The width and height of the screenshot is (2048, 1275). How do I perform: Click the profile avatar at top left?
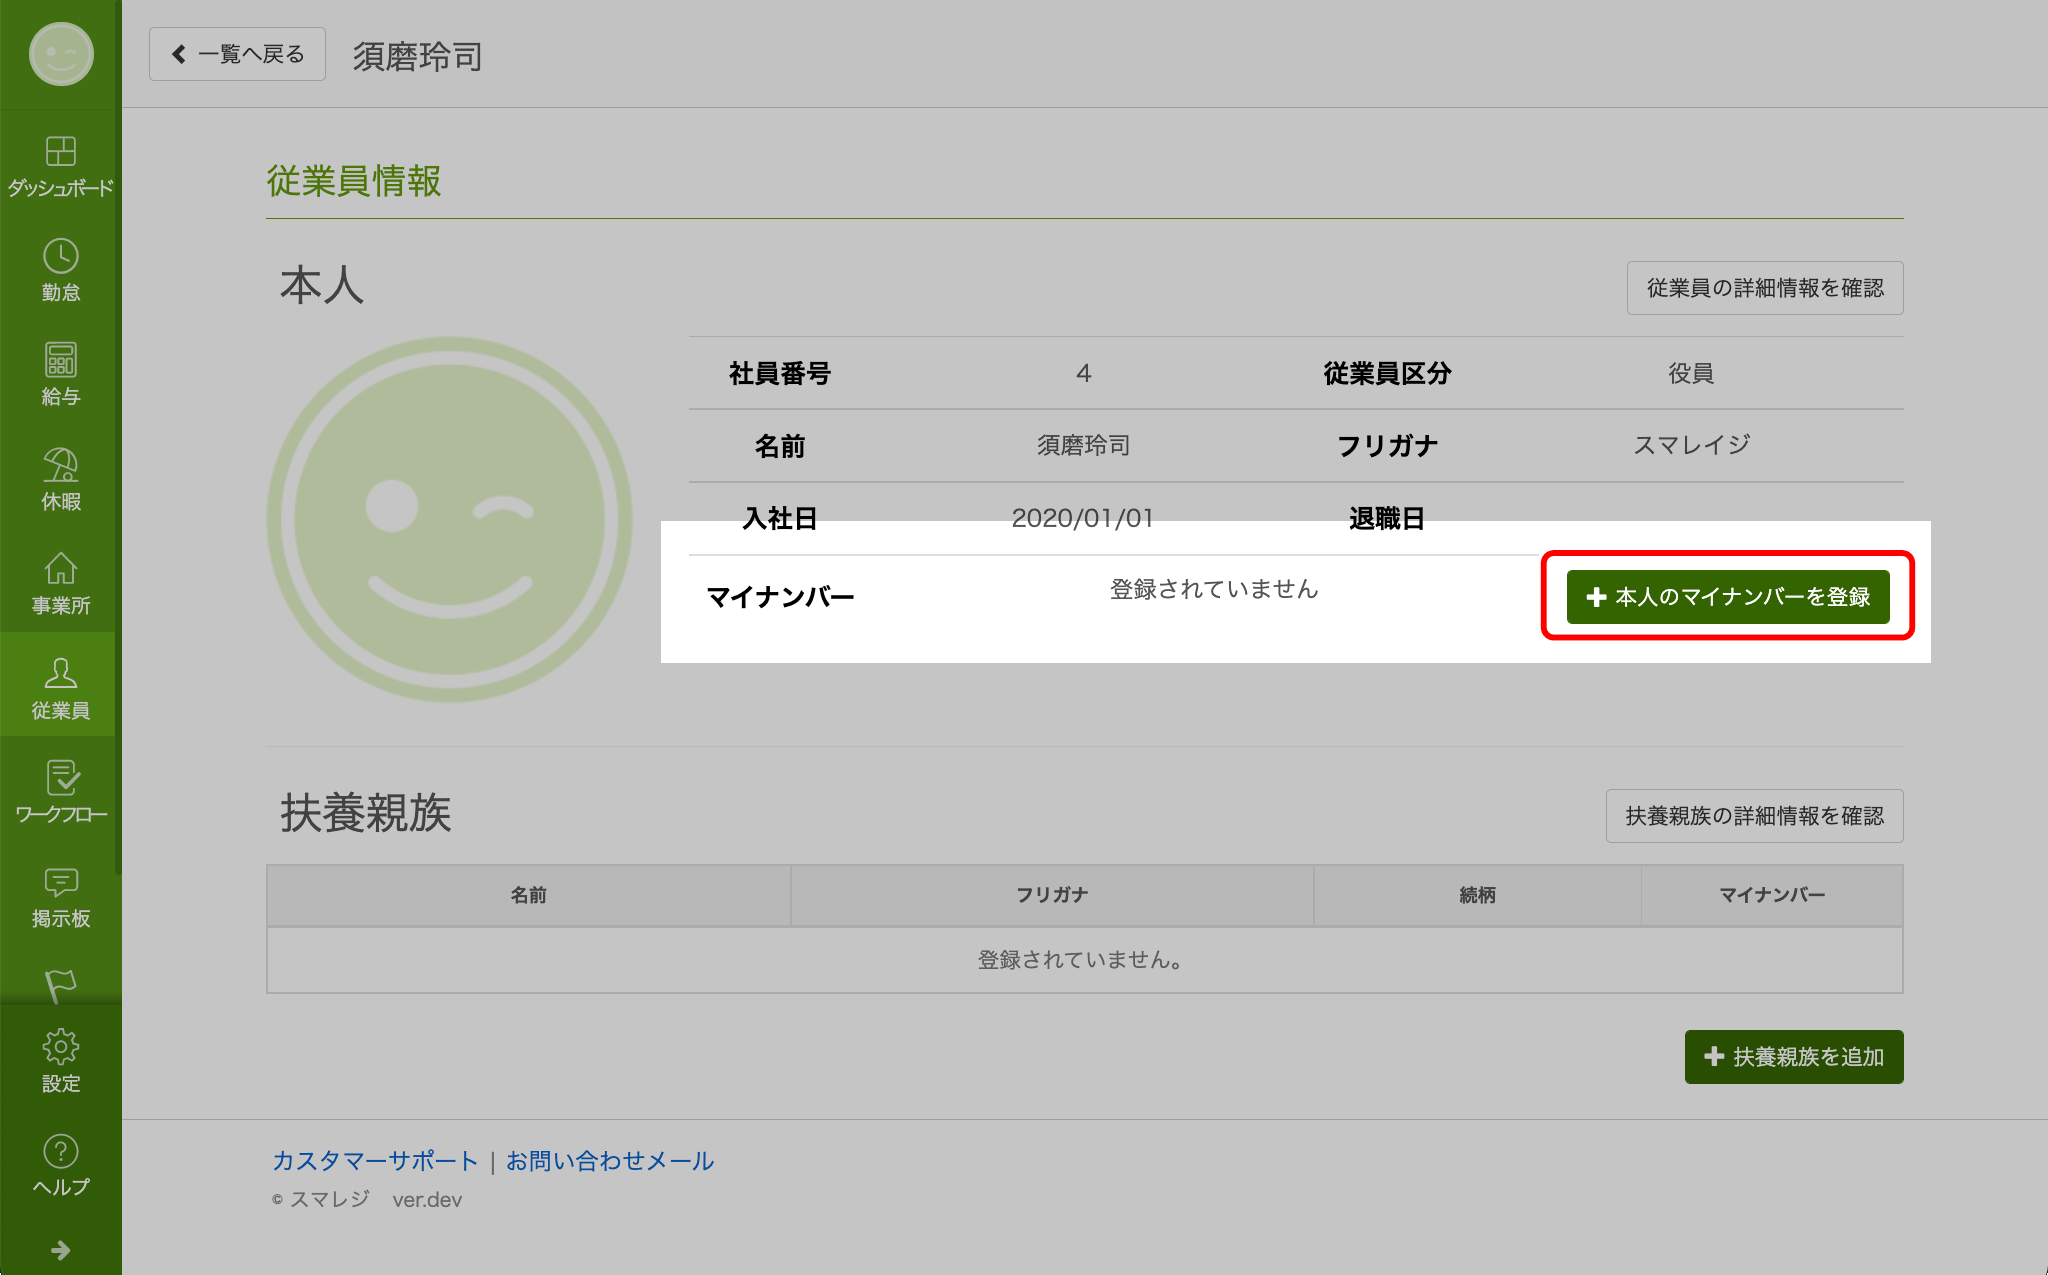tap(60, 55)
